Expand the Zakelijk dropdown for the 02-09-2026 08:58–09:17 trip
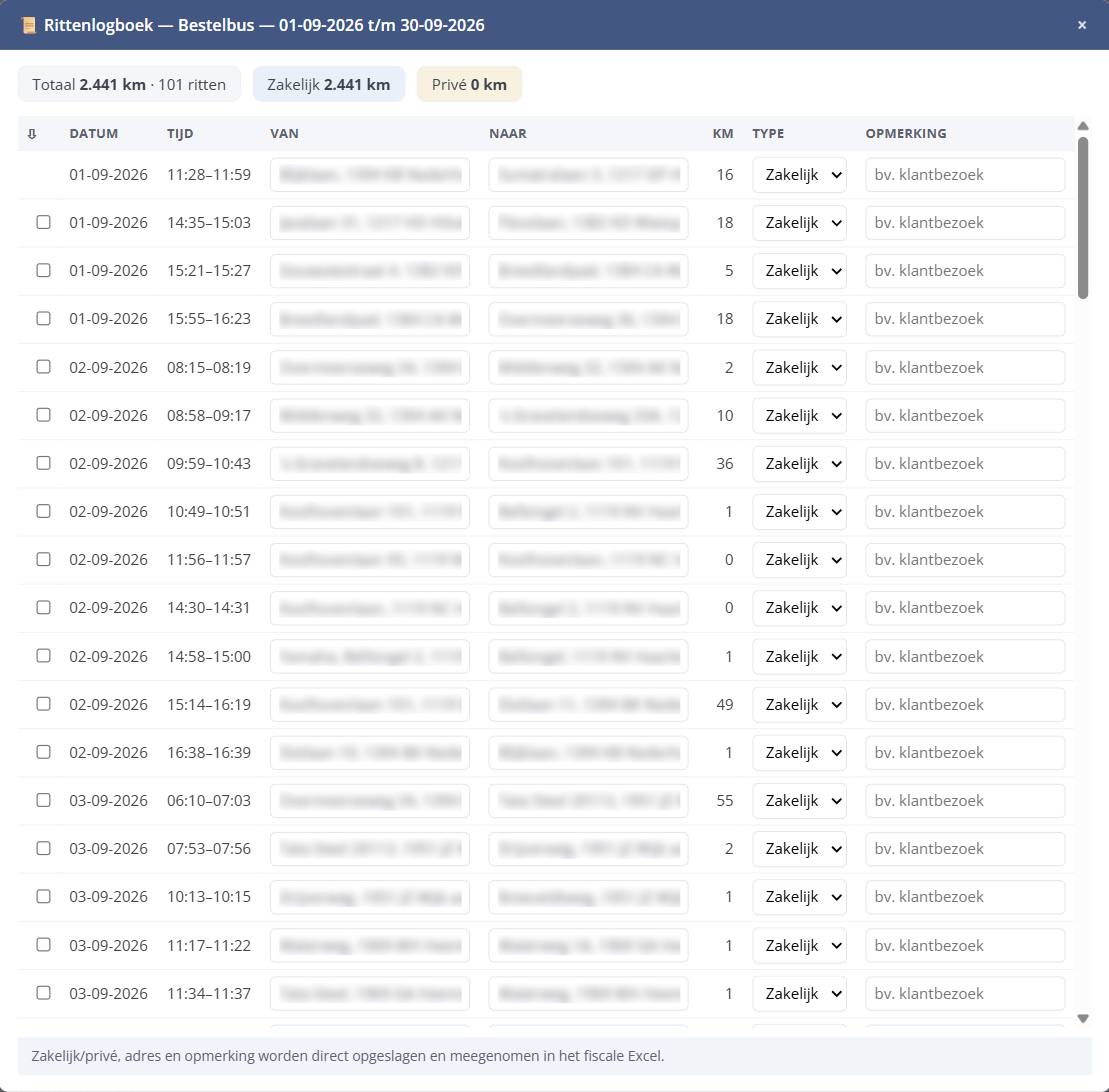 (x=799, y=416)
